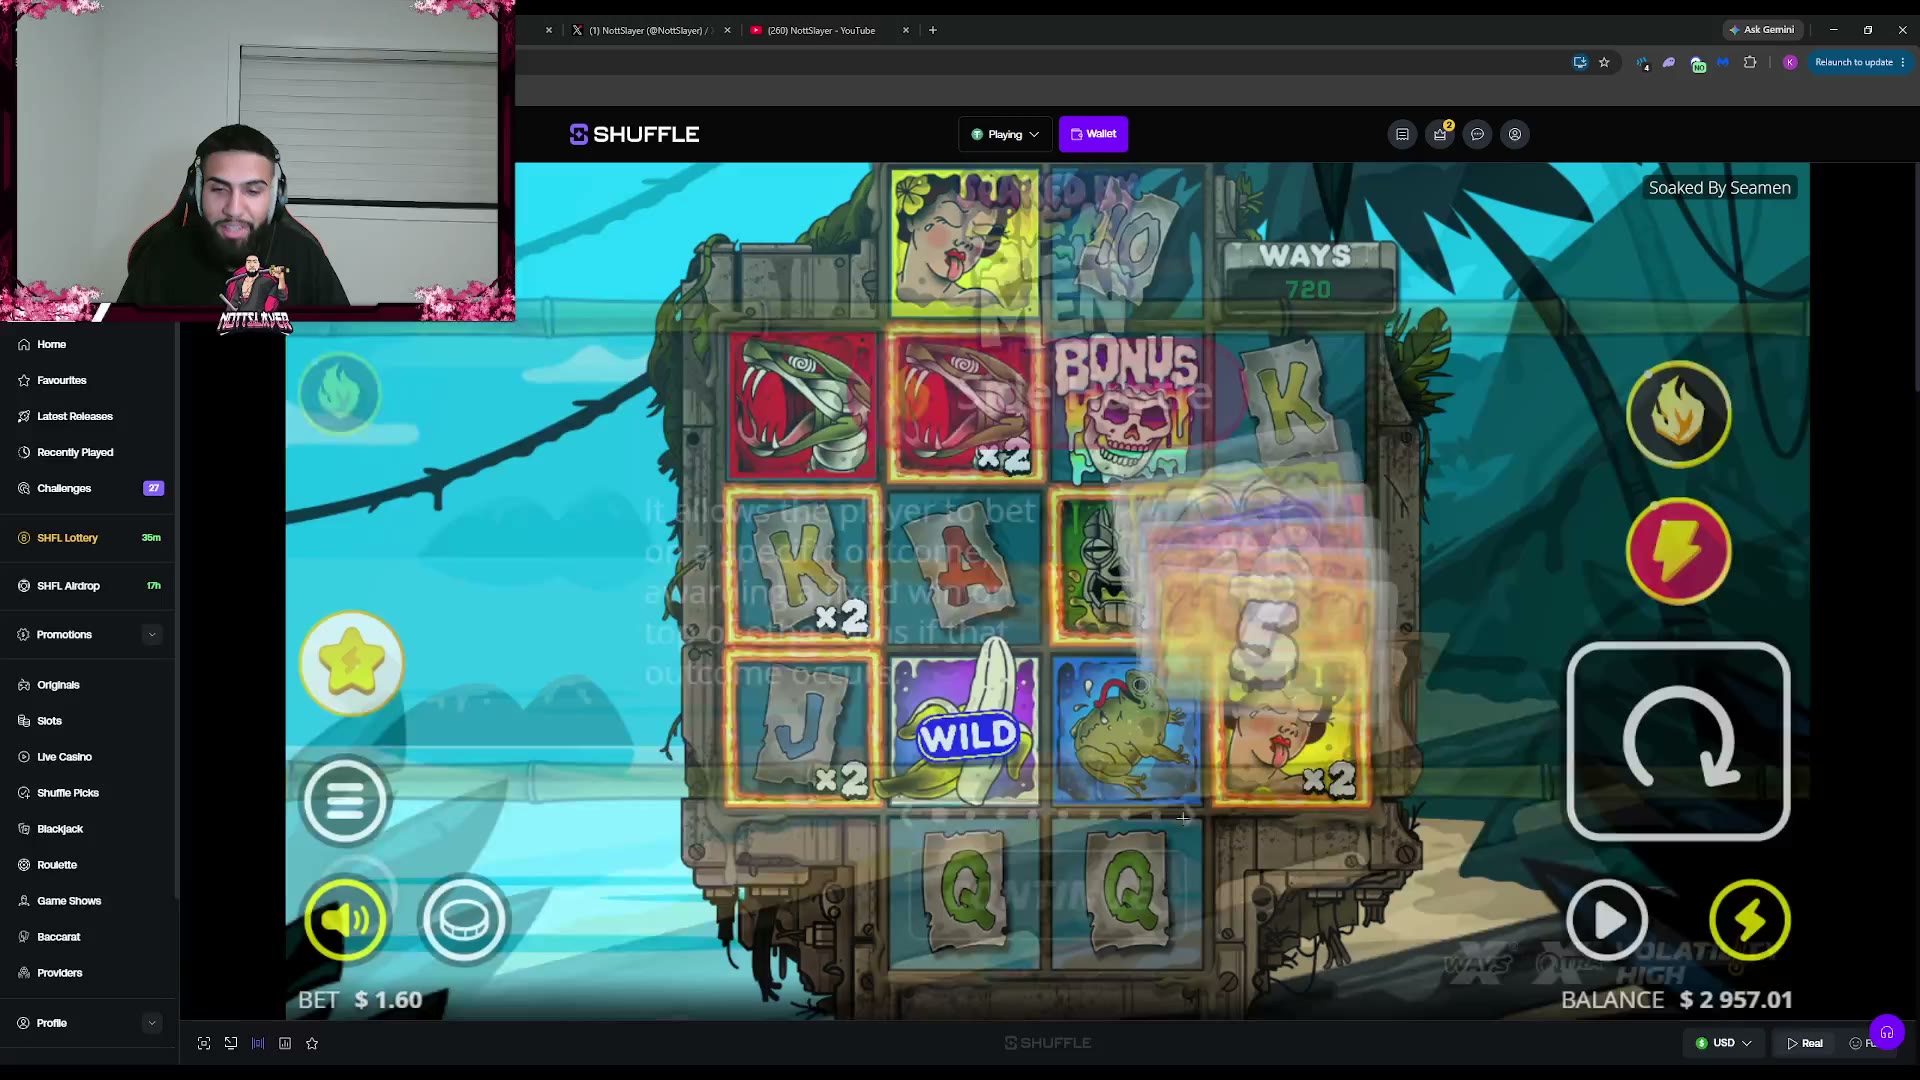Activate the gold star bonus feature

(x=352, y=663)
